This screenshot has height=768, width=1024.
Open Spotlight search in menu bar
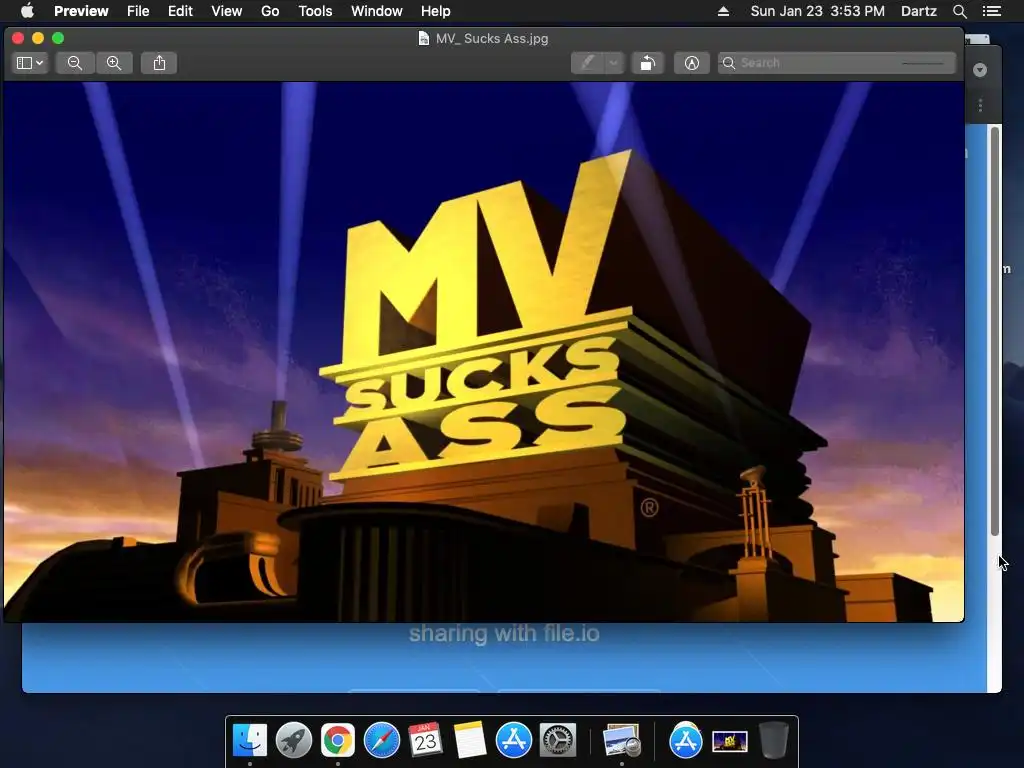pos(959,11)
